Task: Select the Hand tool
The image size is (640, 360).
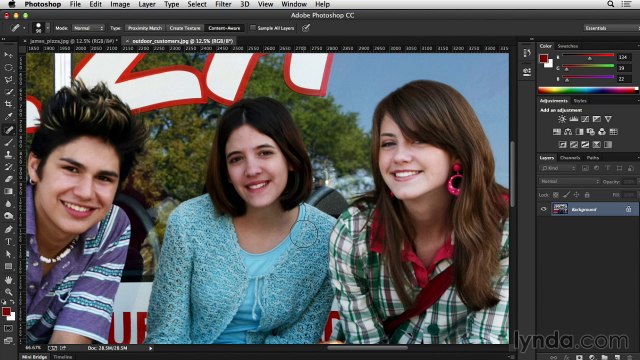Action: [x=8, y=280]
